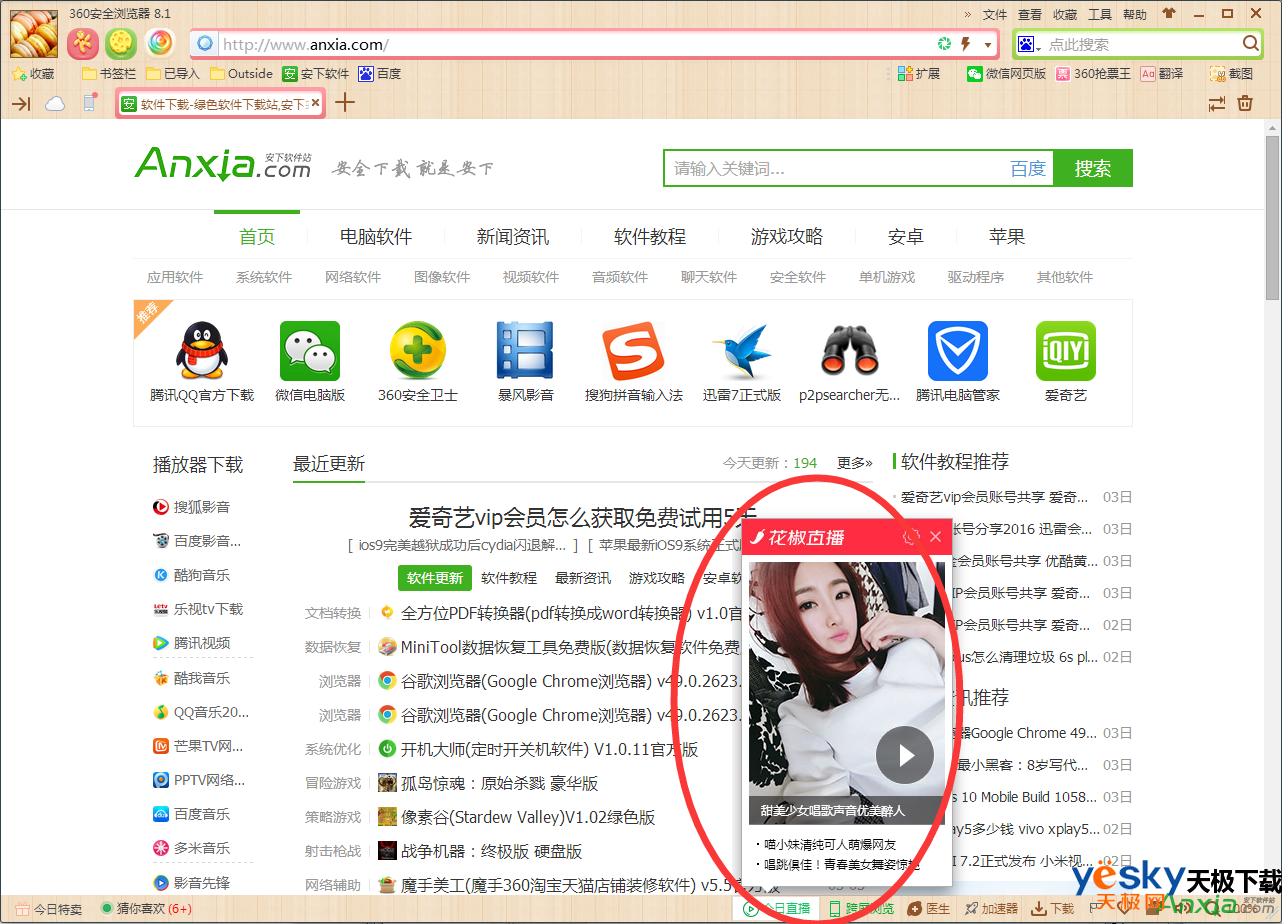Click the 收藏 star favorites button
The image size is (1282, 924).
33,73
